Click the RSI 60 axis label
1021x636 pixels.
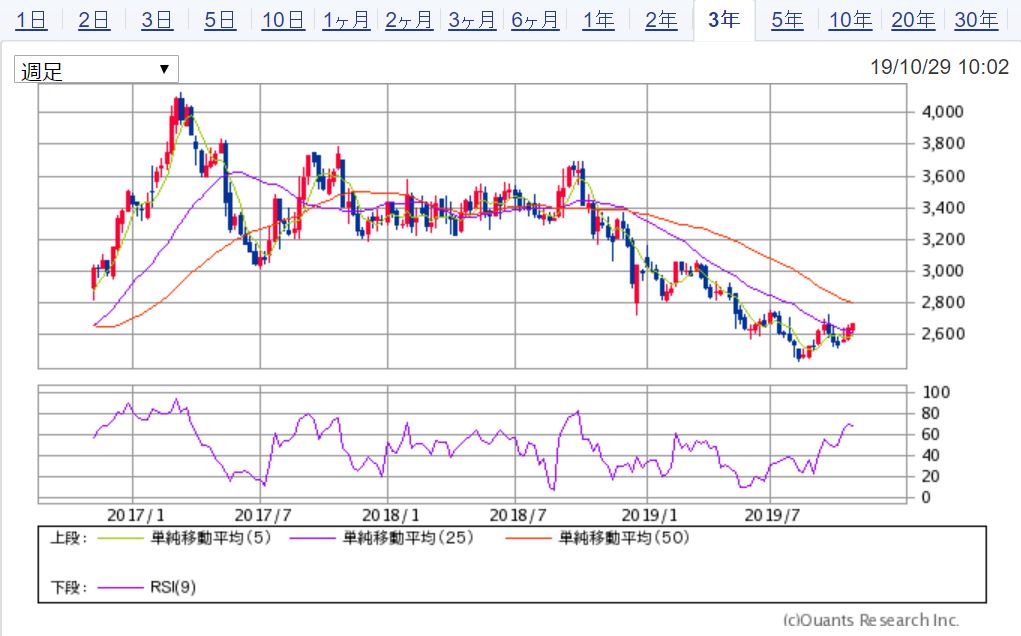click(x=931, y=434)
